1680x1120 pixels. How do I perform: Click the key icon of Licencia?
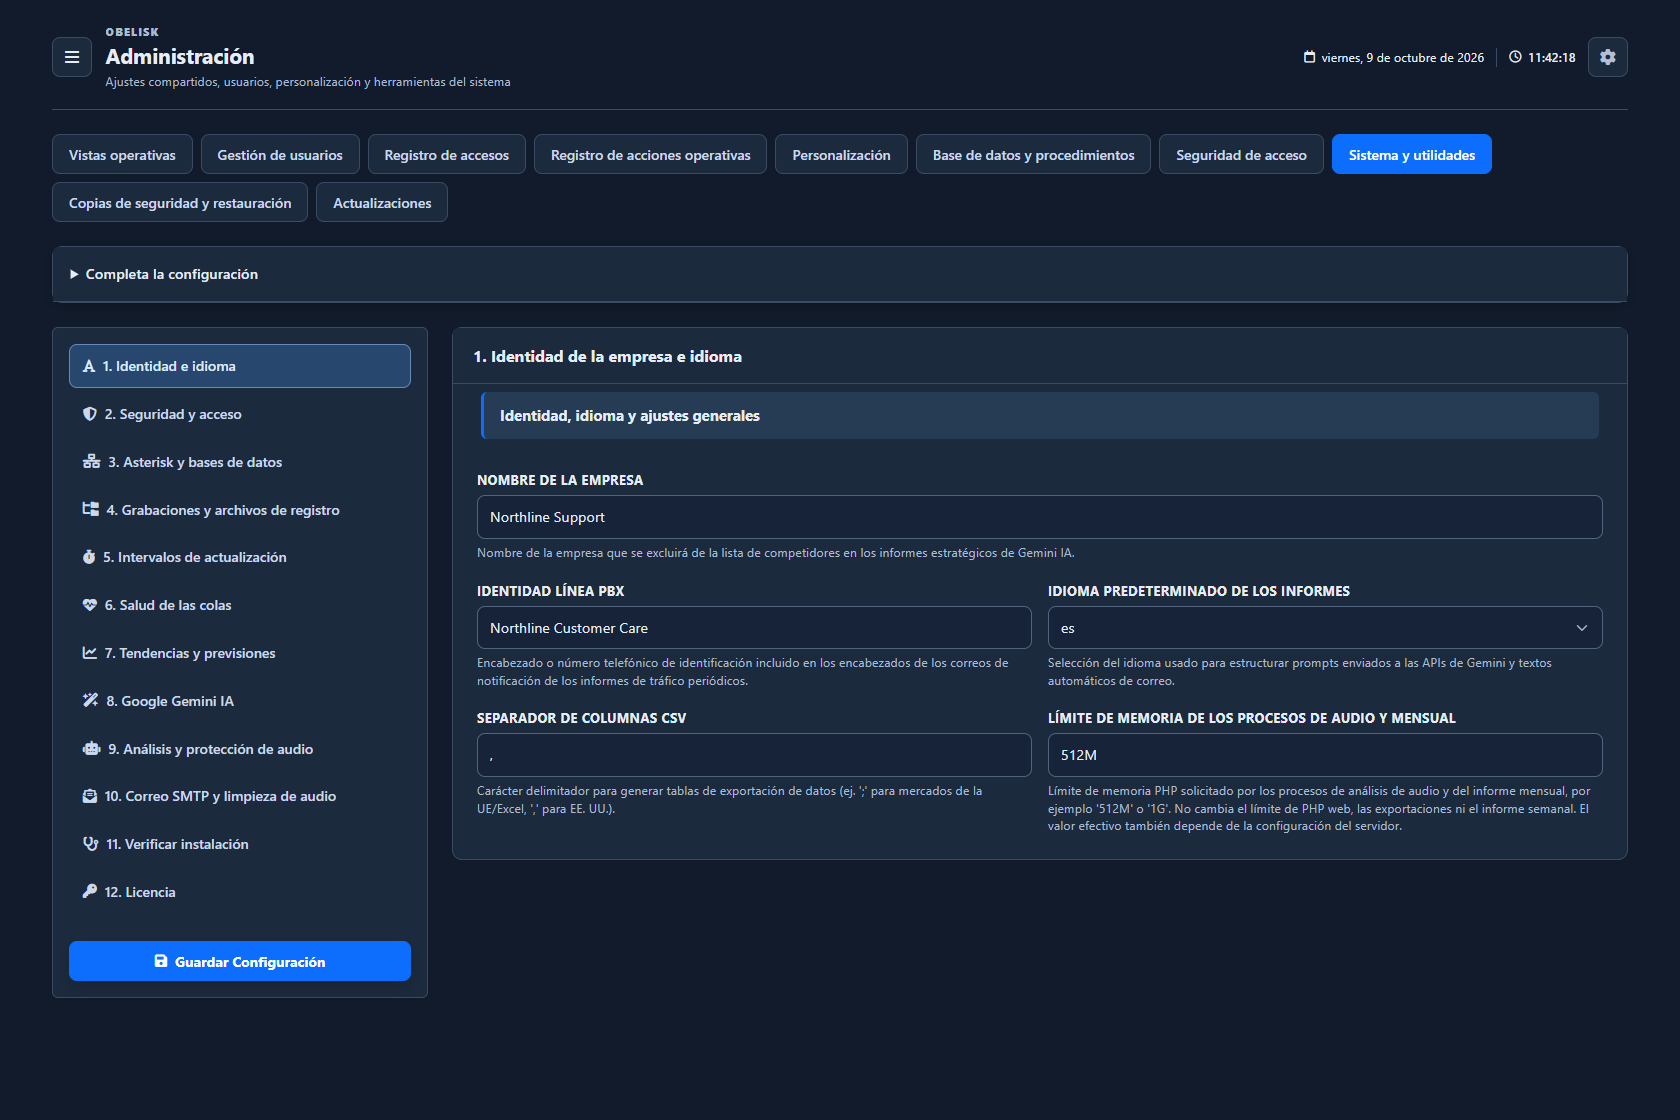(90, 892)
